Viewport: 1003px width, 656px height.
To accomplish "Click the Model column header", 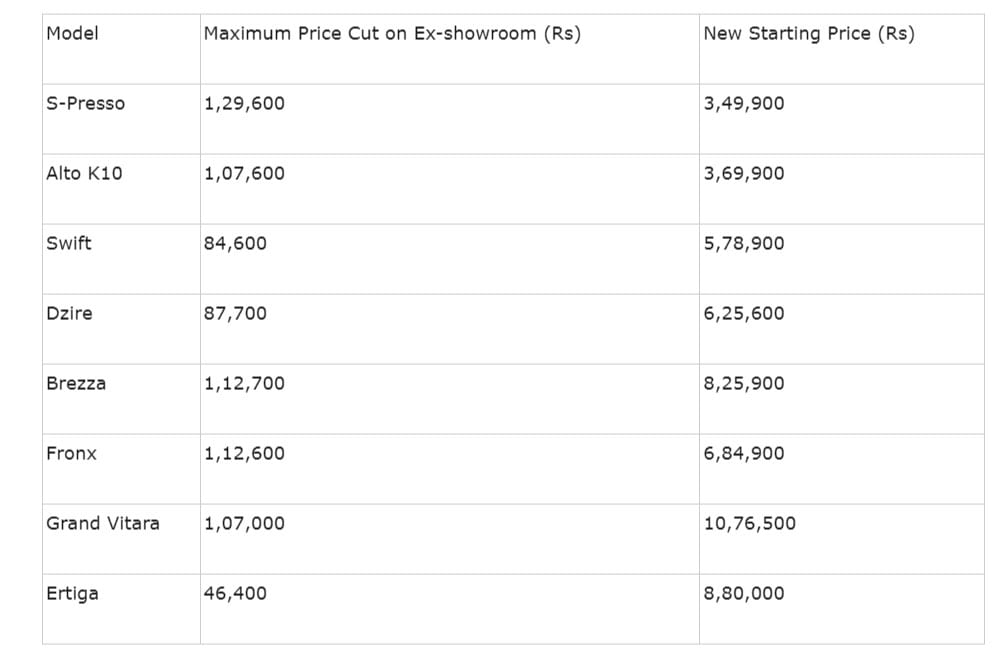I will coord(73,33).
